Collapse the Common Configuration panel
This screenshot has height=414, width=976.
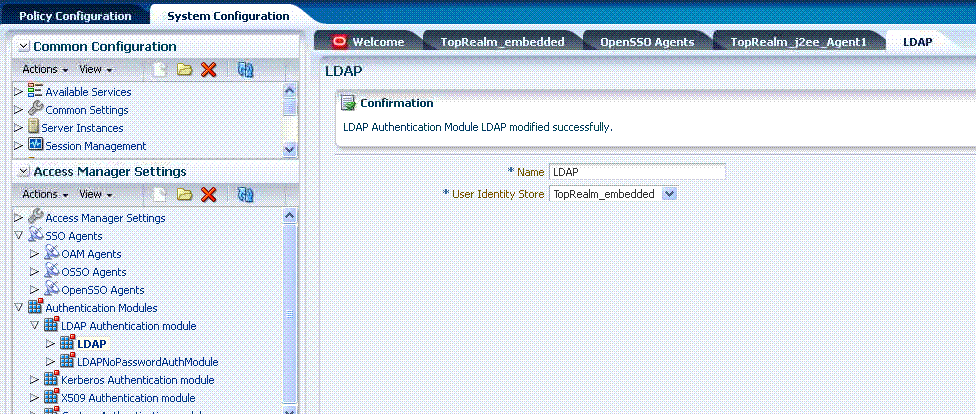point(24,46)
